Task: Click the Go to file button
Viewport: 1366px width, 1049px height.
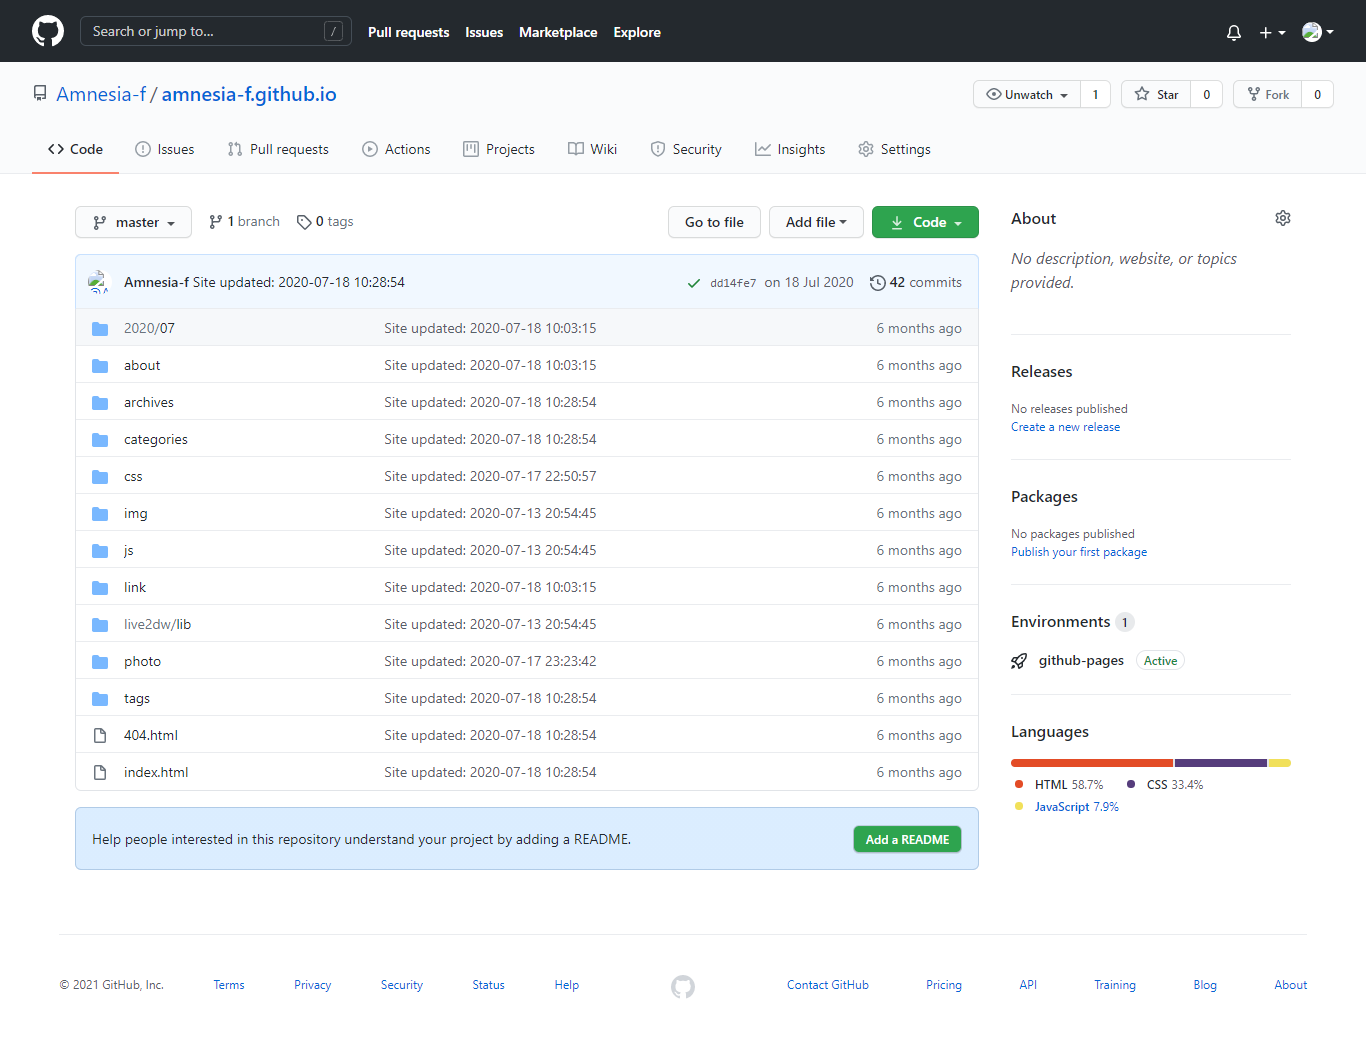Action: (x=714, y=222)
